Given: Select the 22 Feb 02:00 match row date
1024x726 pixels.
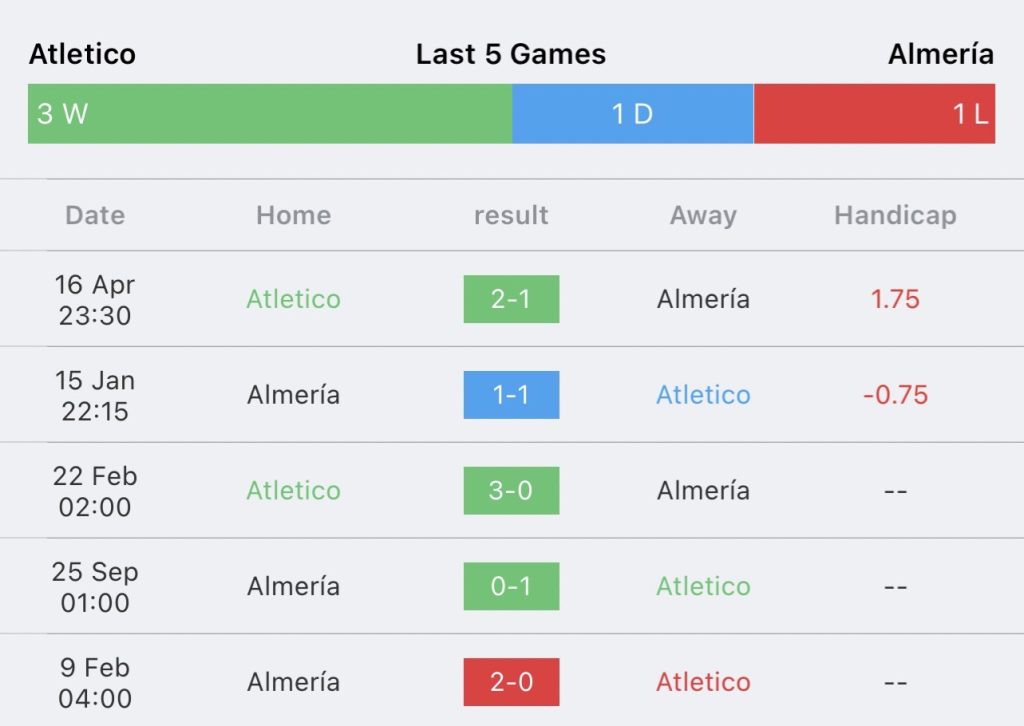Looking at the screenshot, I should (x=95, y=491).
